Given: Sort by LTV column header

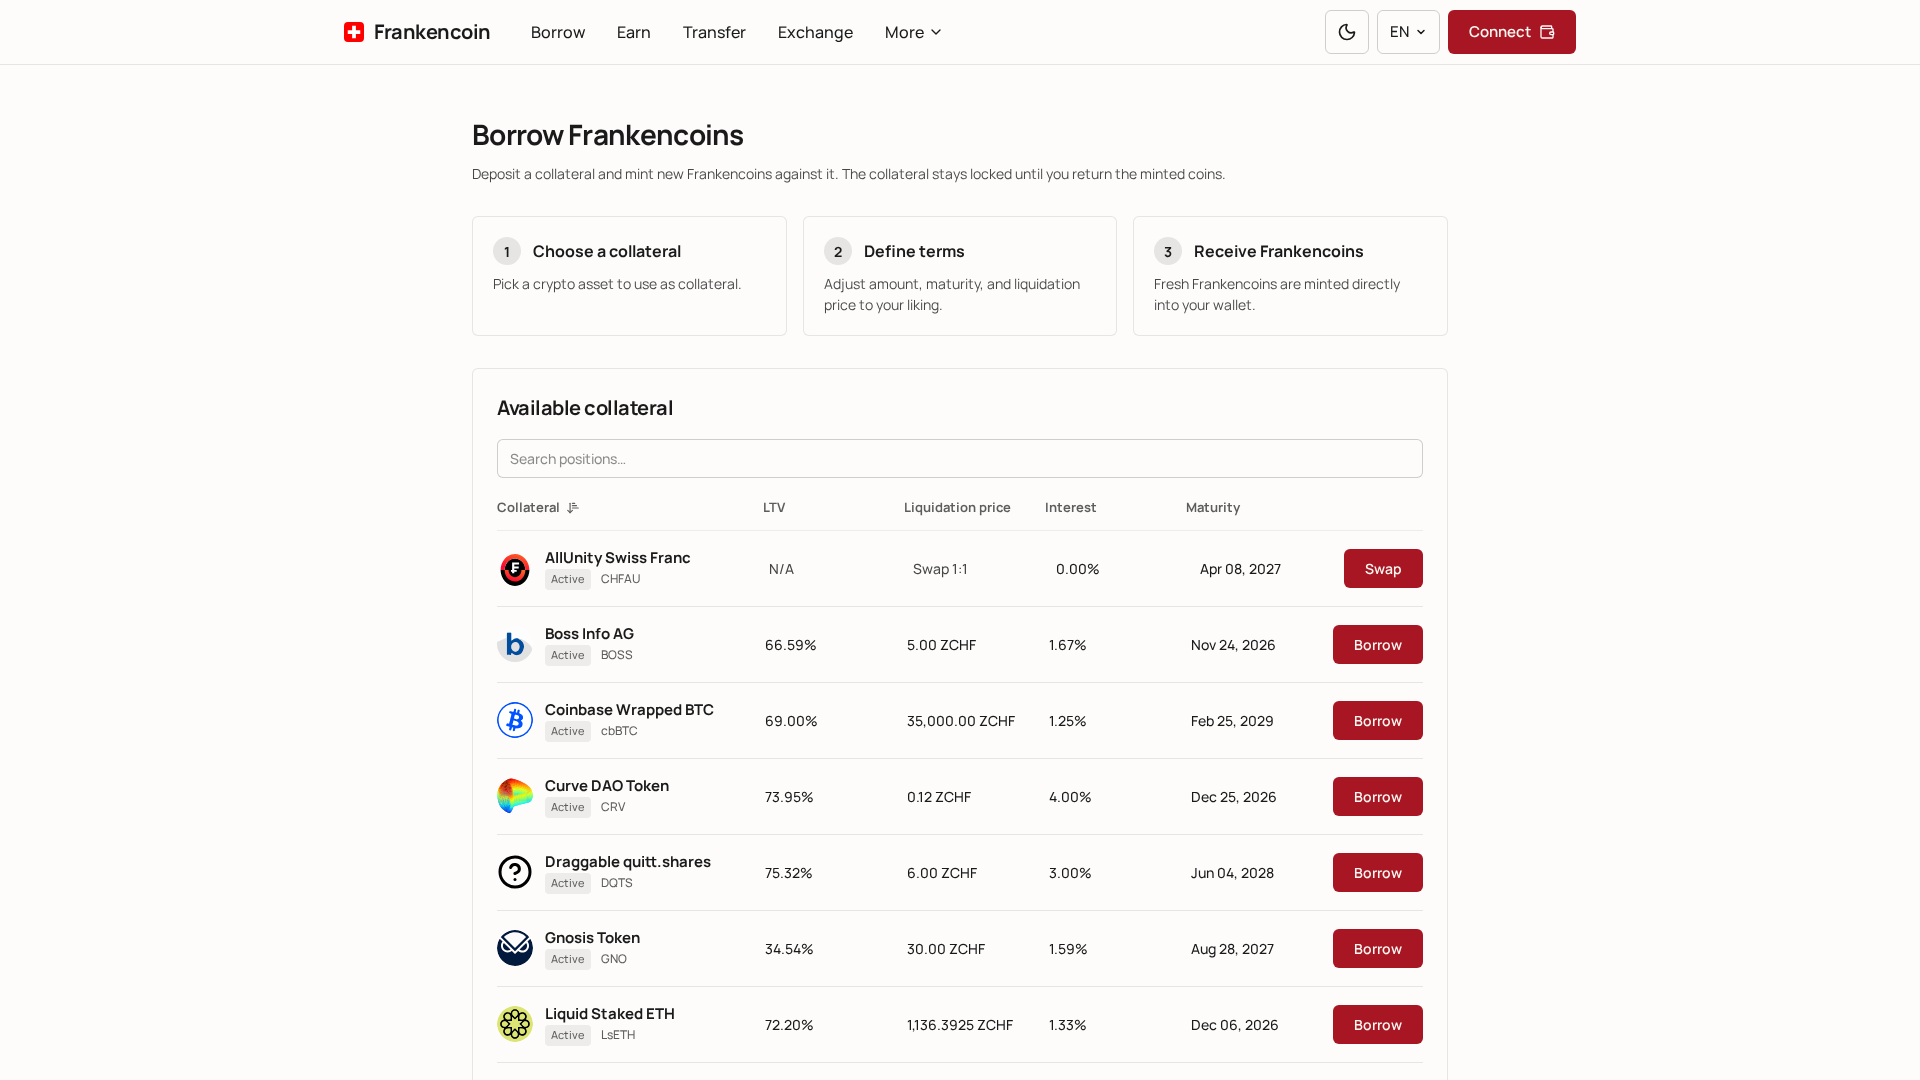Looking at the screenshot, I should coord(774,508).
